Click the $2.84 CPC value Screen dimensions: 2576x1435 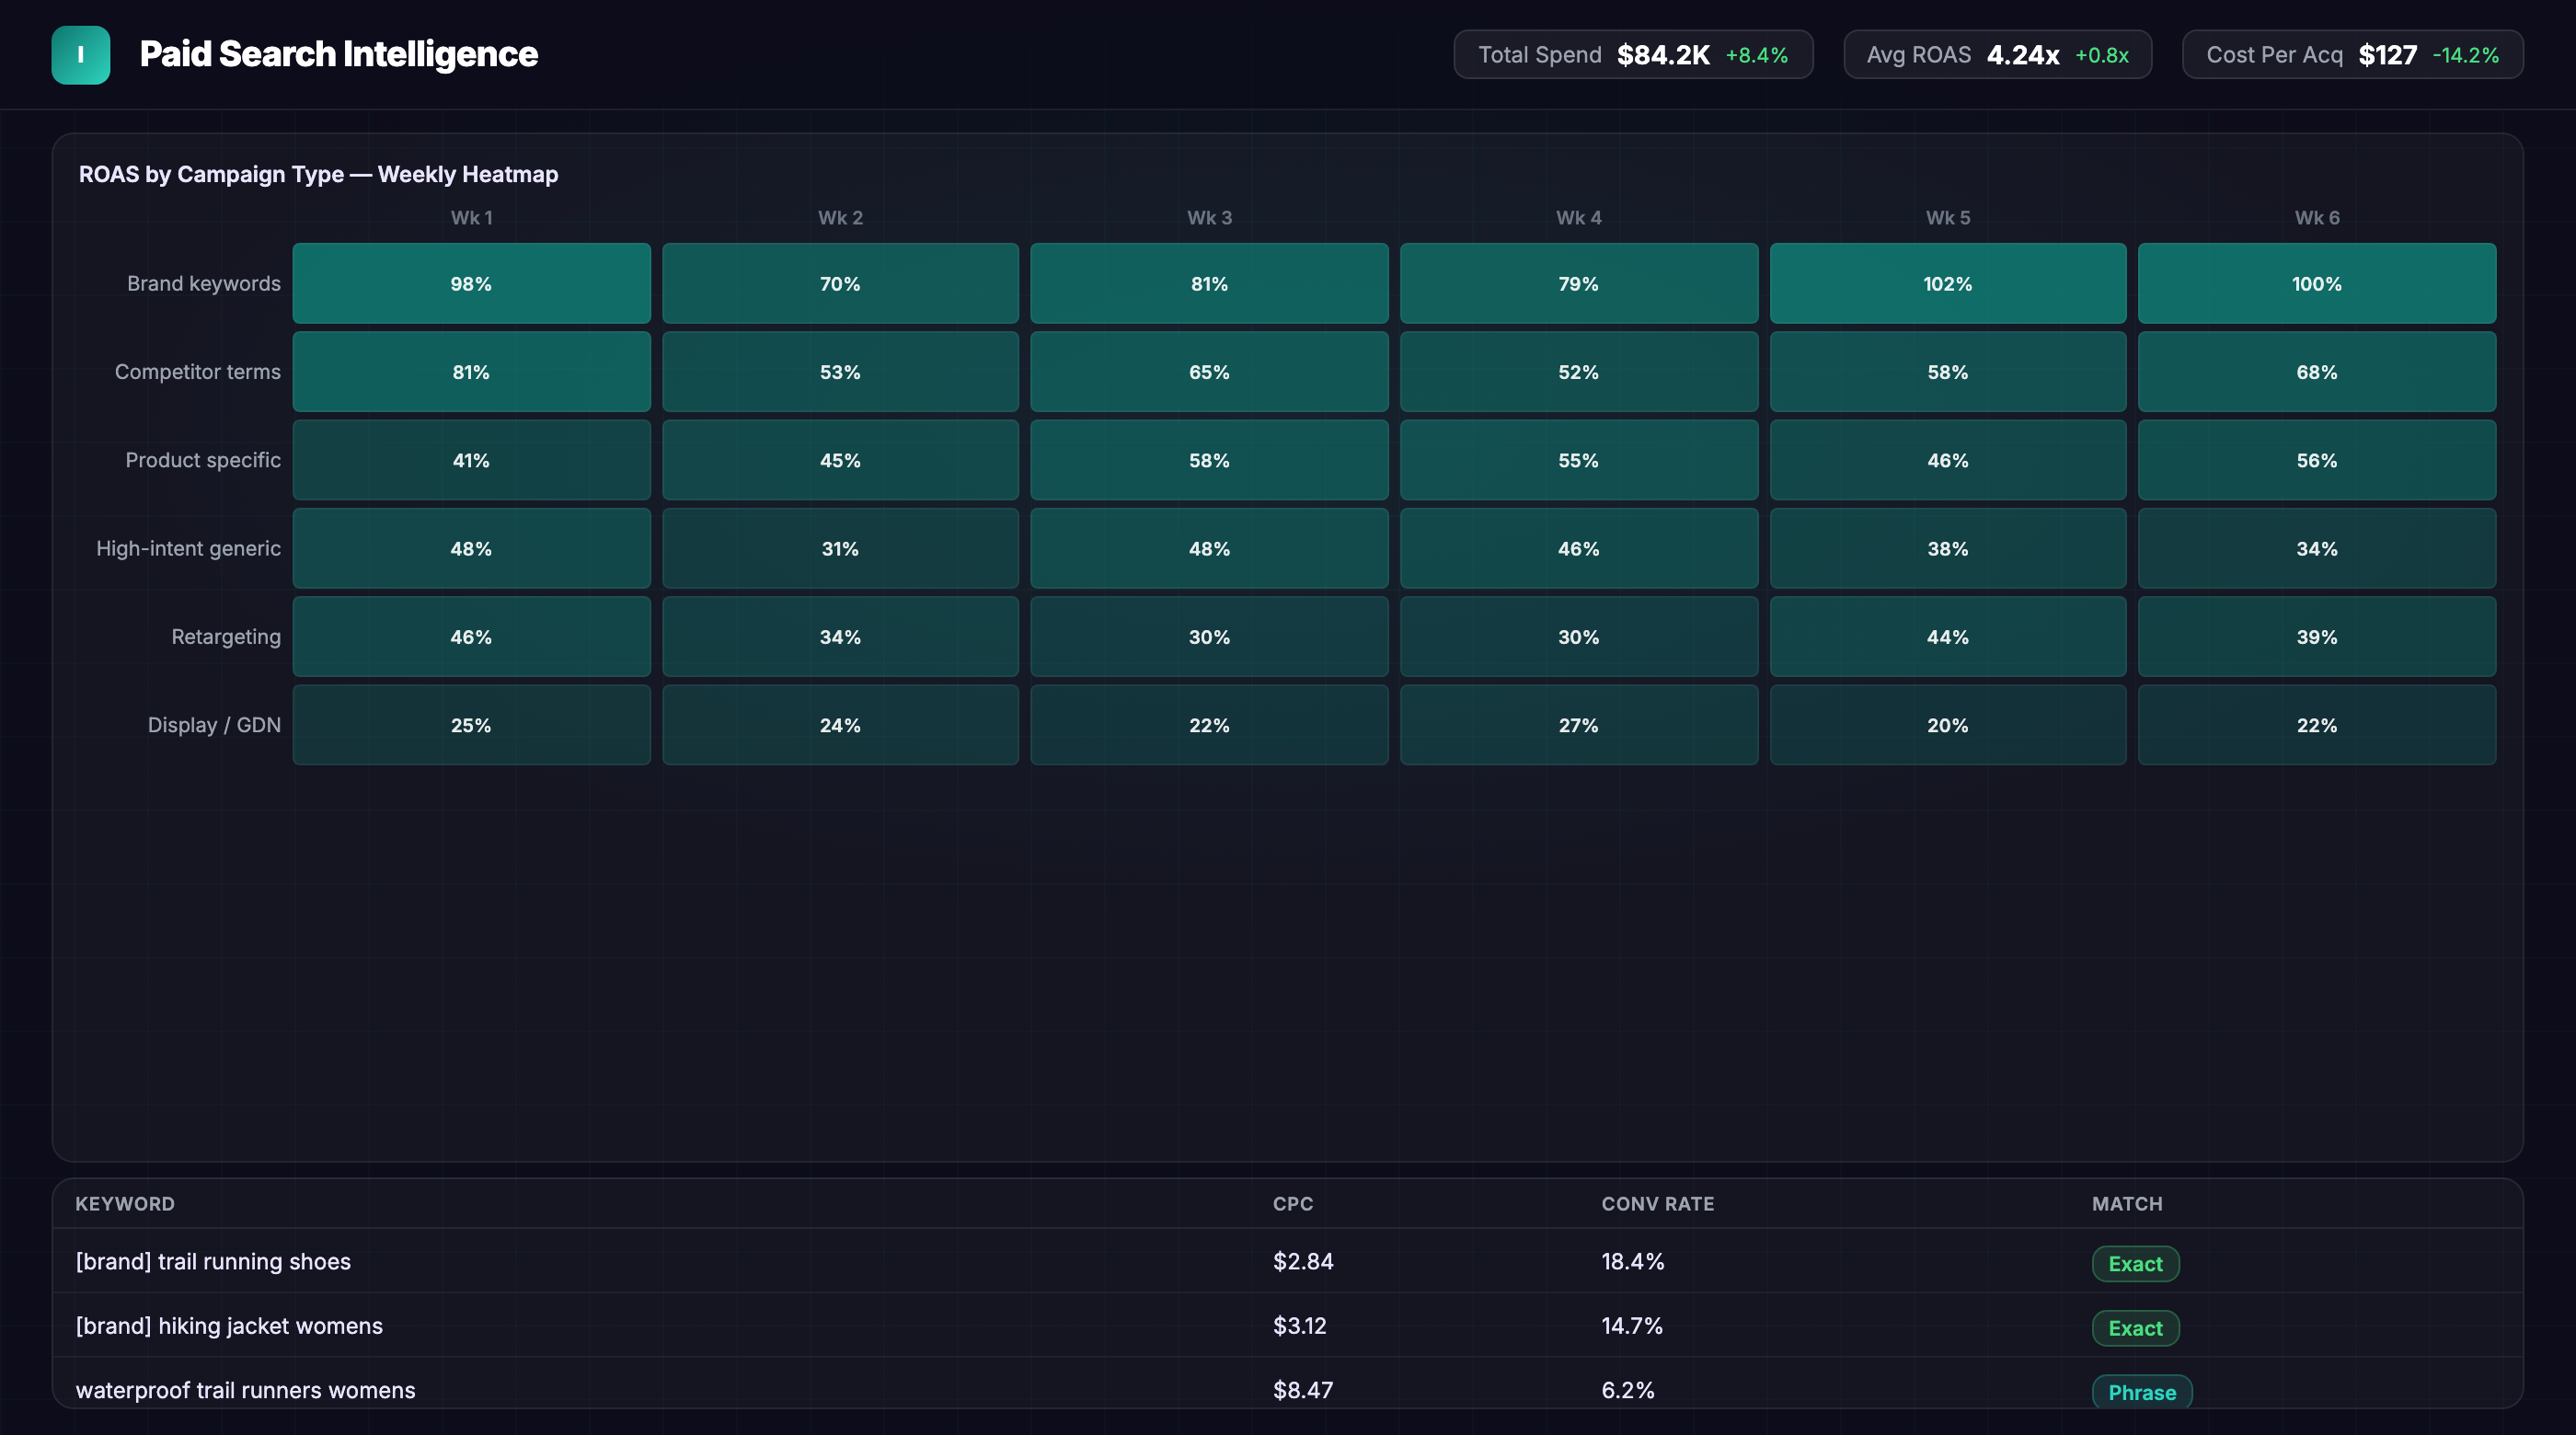point(1303,1262)
